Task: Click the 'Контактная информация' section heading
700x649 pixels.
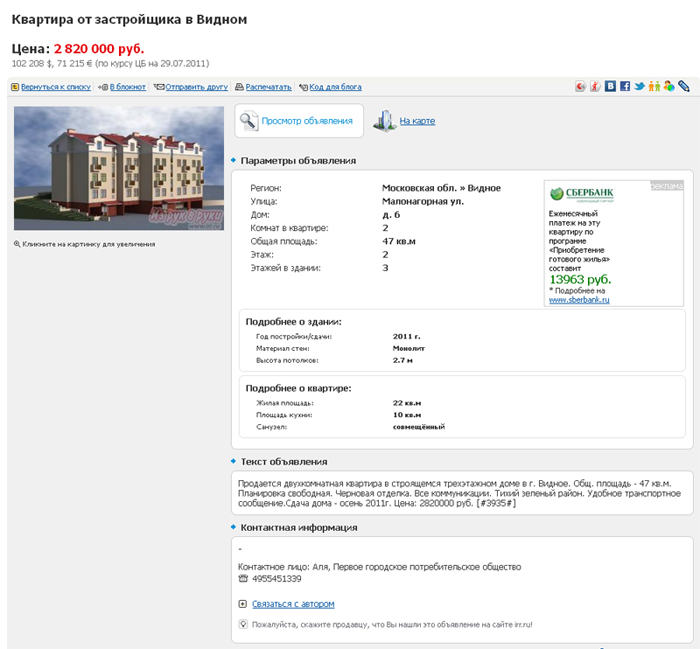Action: [x=299, y=528]
